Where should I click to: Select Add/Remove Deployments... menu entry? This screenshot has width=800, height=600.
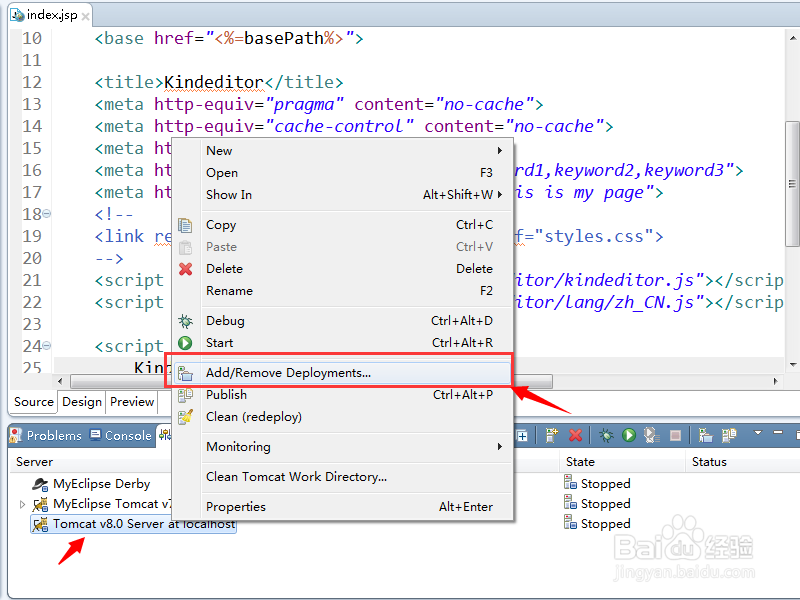coord(342,372)
